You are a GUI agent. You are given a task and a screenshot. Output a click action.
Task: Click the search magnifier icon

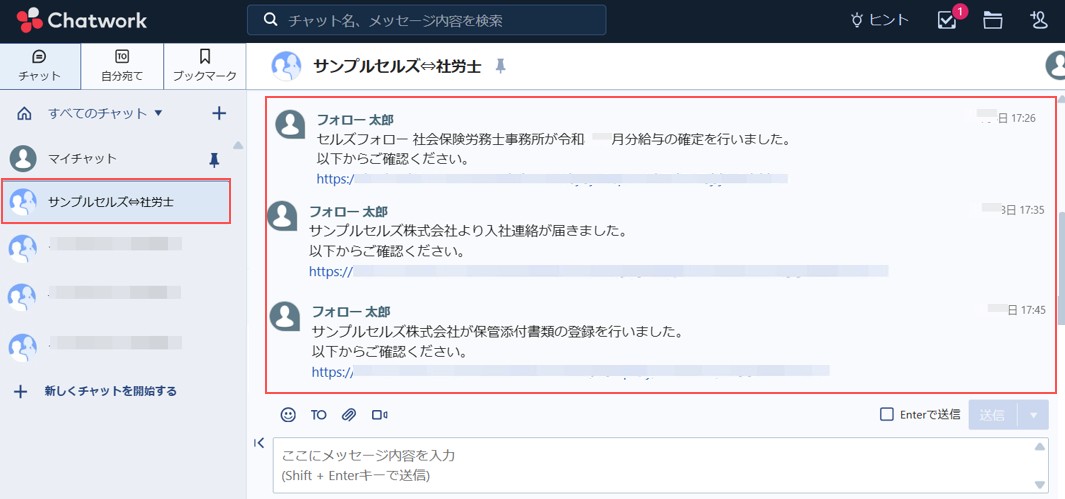270,20
